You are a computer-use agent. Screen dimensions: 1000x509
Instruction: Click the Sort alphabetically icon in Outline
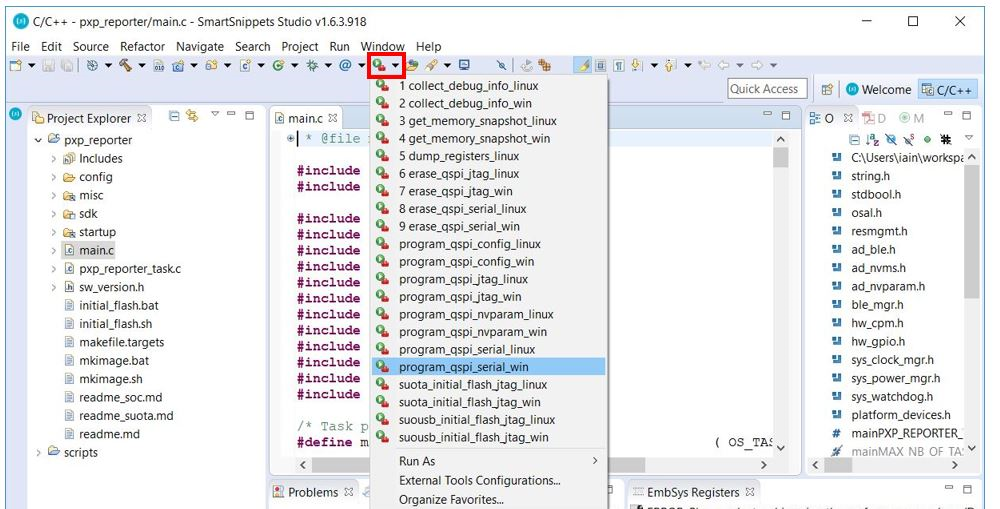pos(872,139)
